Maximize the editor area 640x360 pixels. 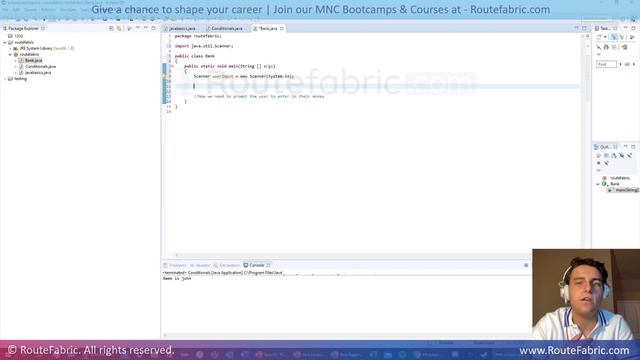pos(584,28)
